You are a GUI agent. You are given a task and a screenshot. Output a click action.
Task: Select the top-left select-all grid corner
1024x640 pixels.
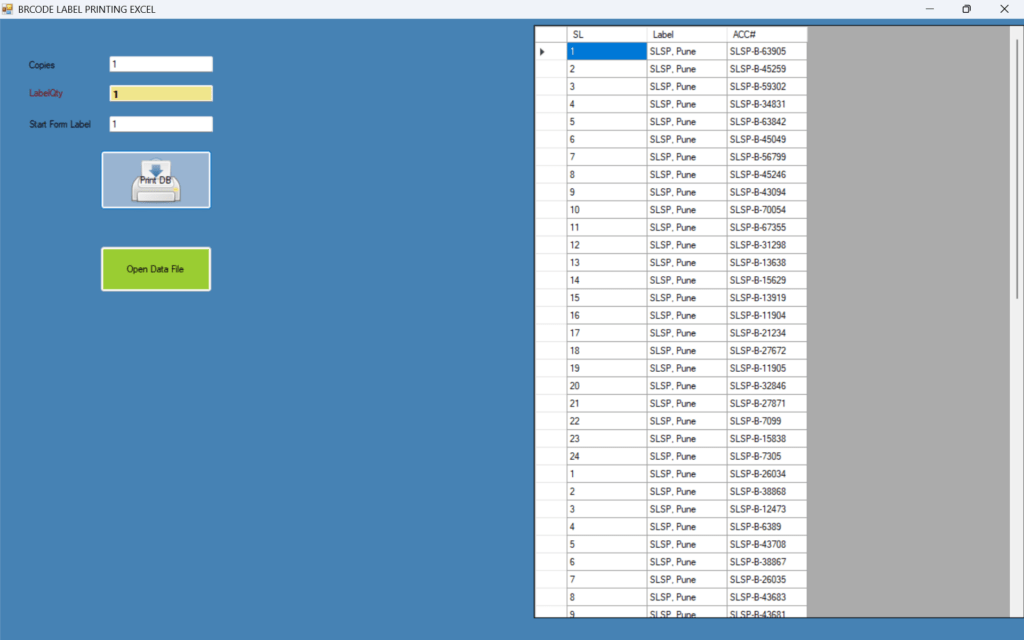click(550, 34)
